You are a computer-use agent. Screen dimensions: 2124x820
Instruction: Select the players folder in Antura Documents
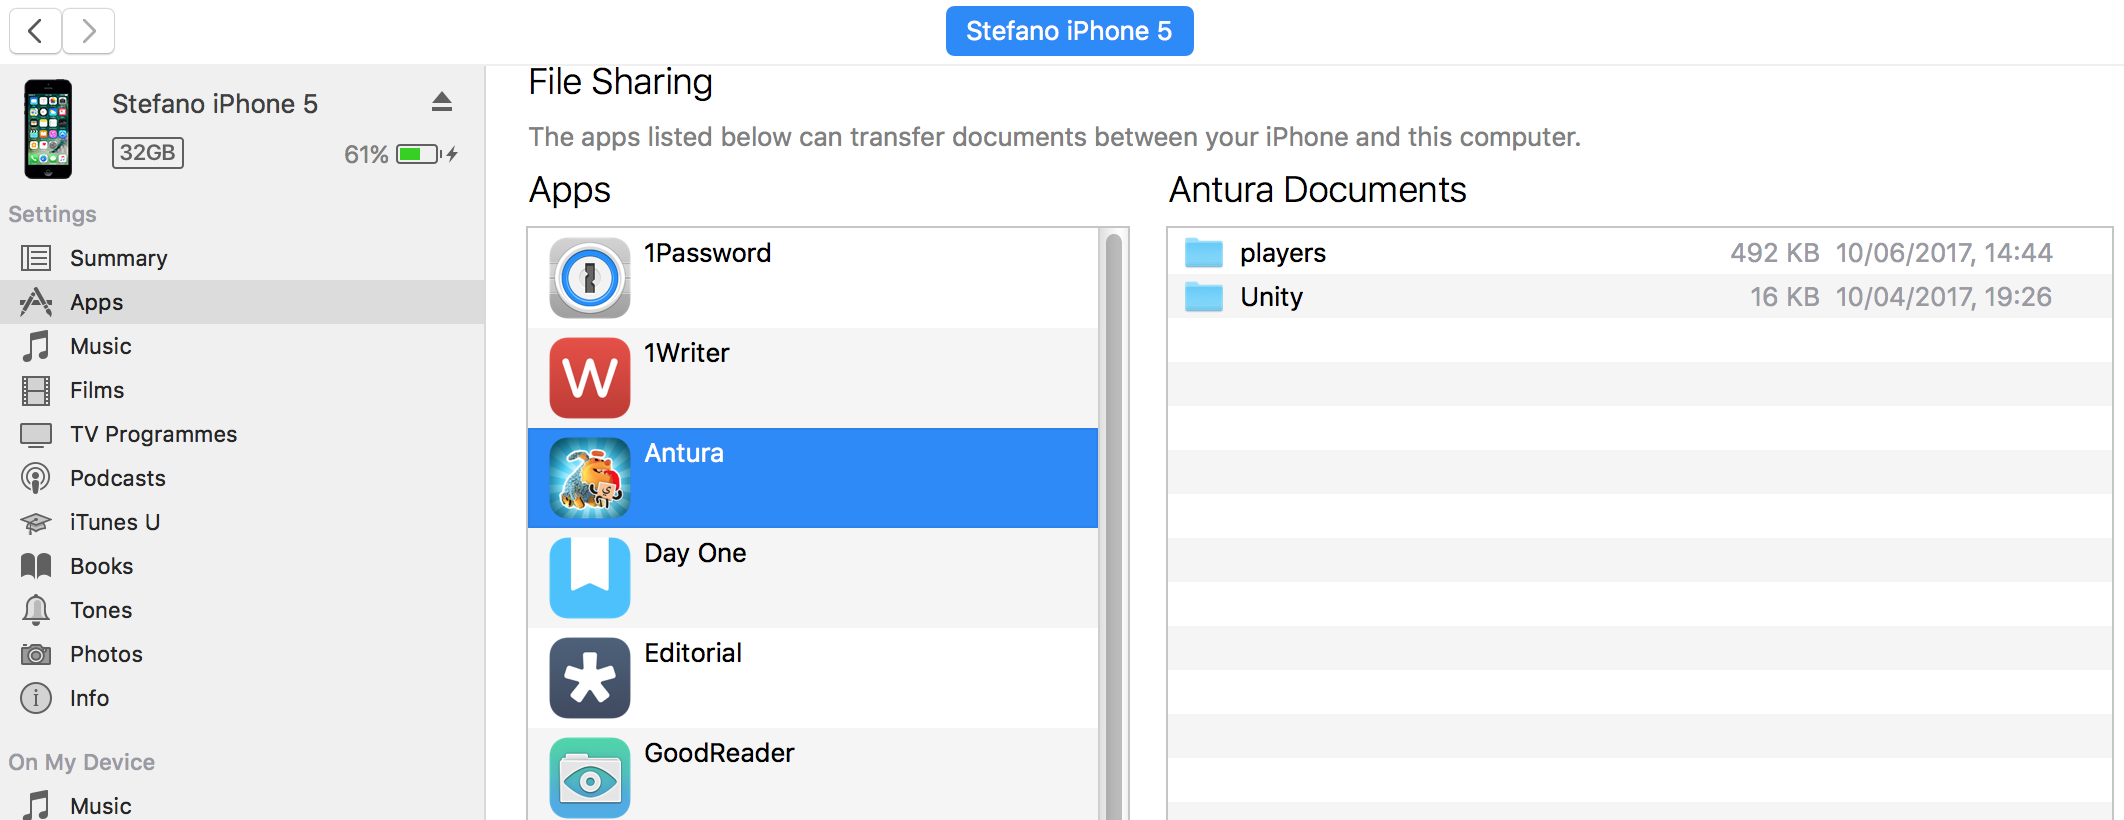coord(1282,253)
